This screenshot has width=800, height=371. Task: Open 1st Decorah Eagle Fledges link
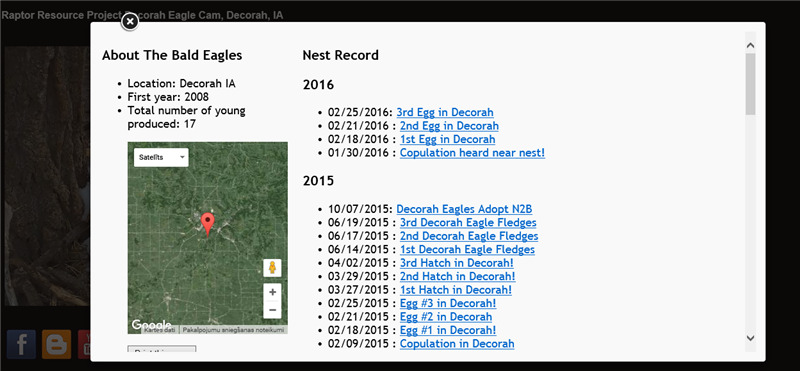[x=467, y=250]
